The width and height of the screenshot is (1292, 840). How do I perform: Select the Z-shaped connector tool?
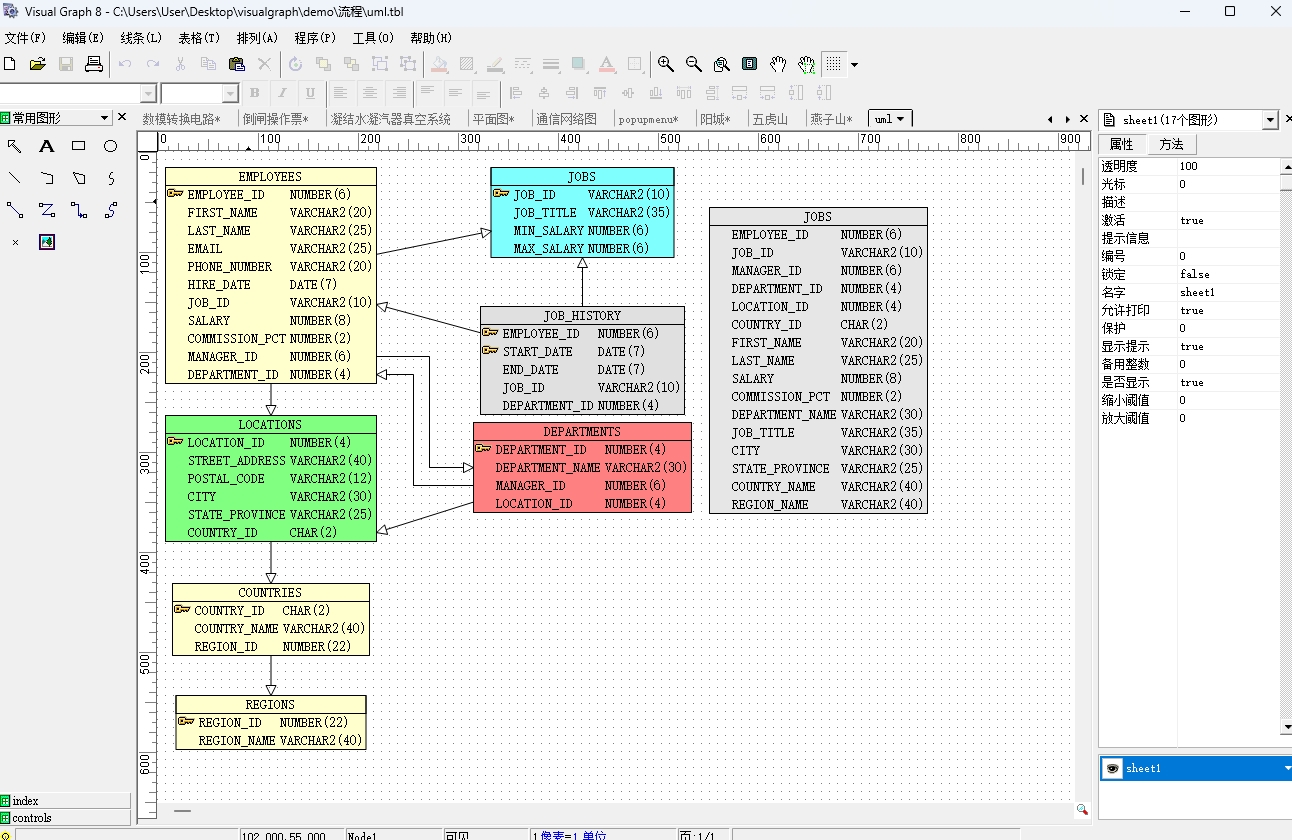(47, 210)
